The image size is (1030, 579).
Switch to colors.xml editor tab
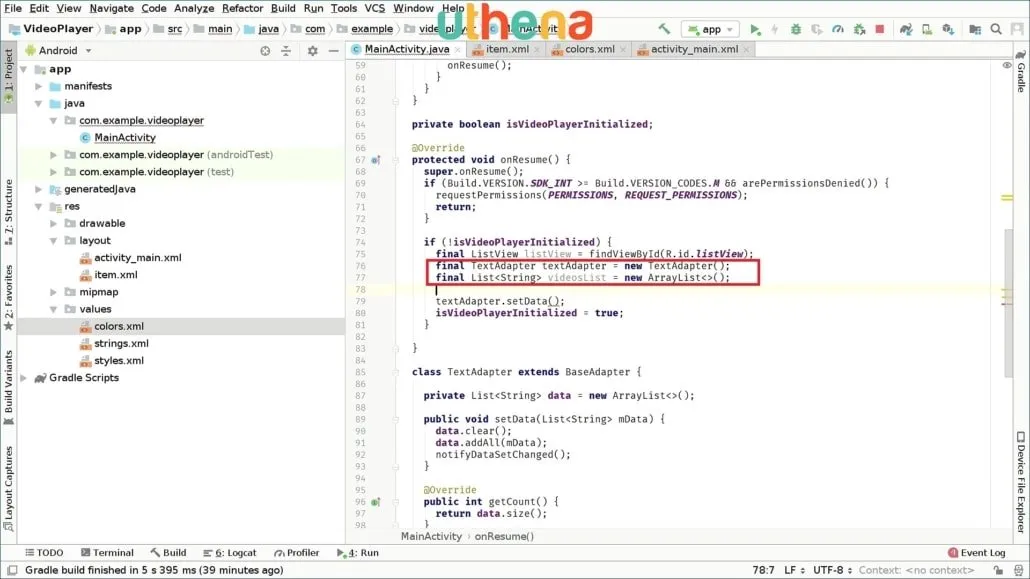click(590, 49)
